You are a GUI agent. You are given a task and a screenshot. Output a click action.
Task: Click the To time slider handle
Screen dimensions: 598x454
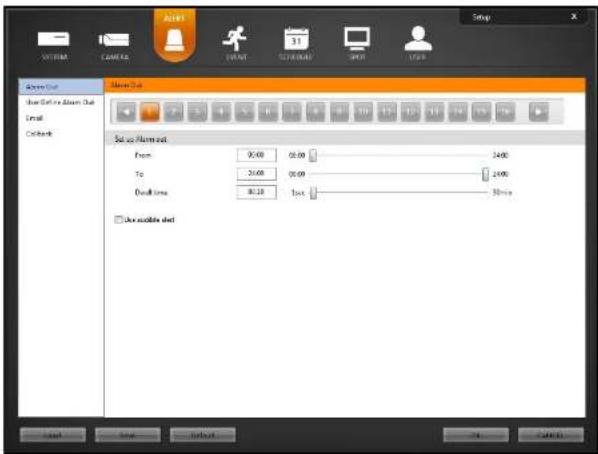[485, 174]
